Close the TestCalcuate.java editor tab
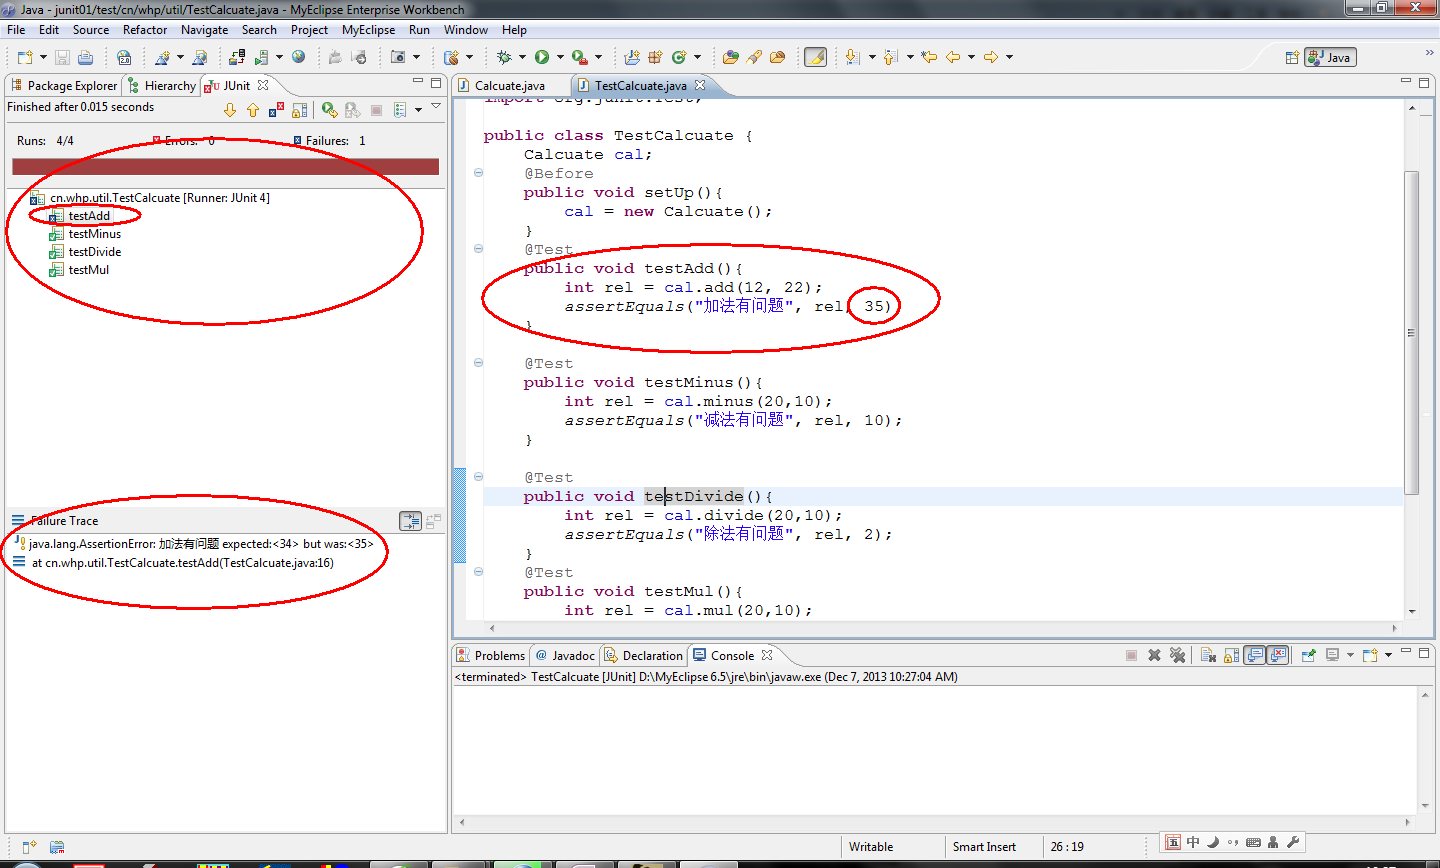This screenshot has width=1440, height=868. (700, 85)
